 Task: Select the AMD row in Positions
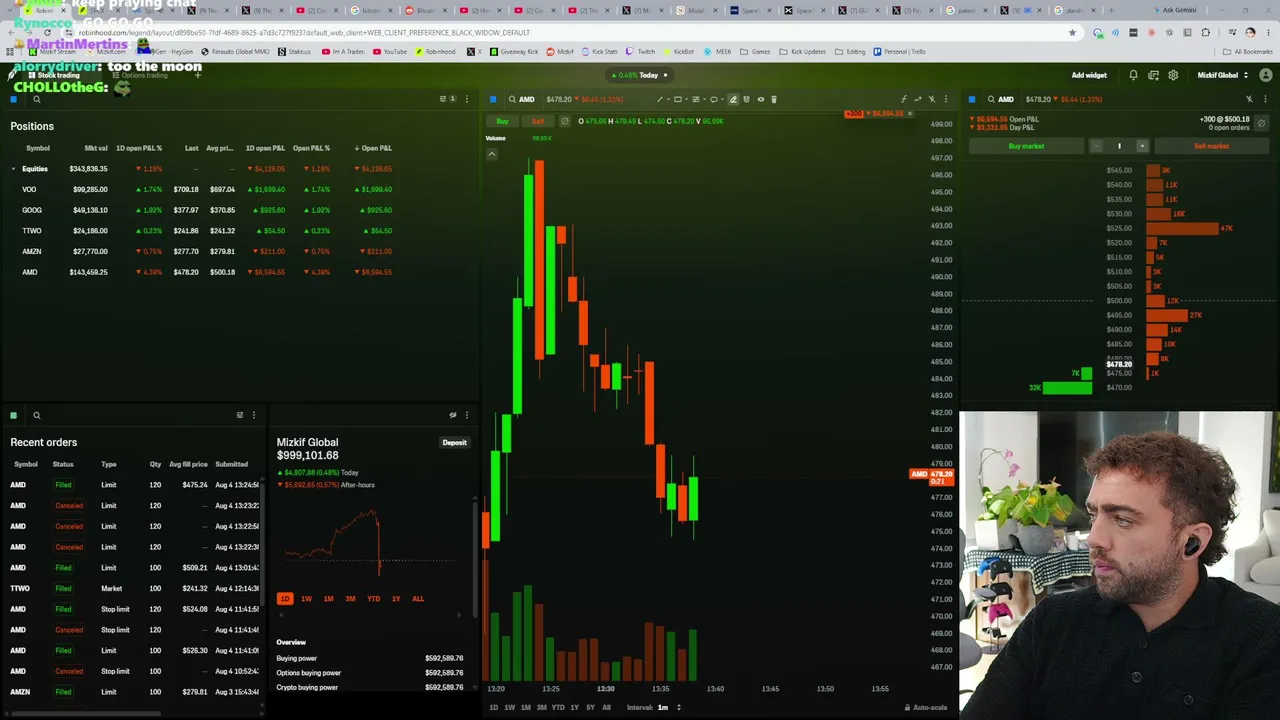pyautogui.click(x=202, y=272)
